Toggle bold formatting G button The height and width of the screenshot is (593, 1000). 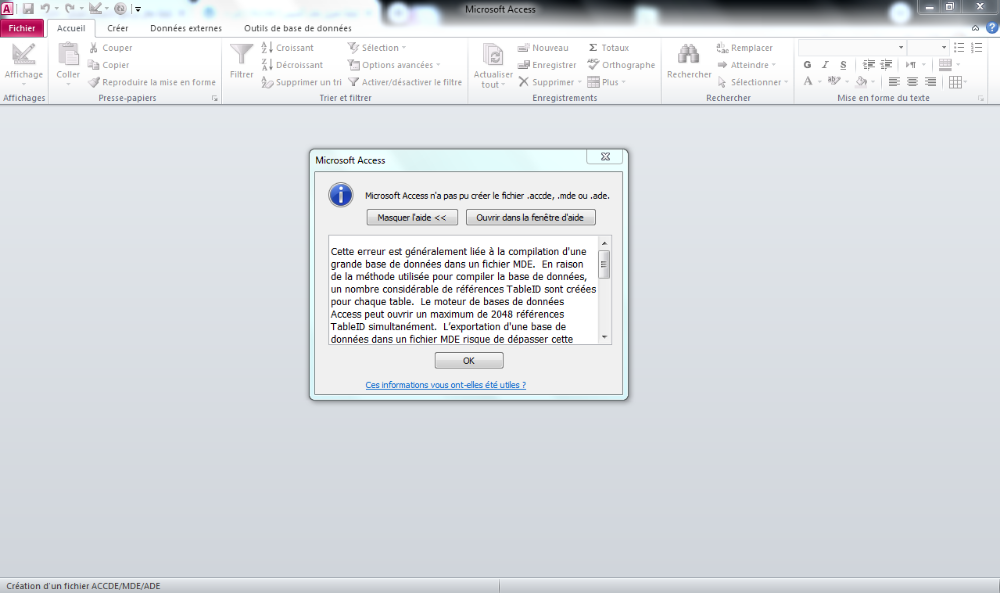807,65
